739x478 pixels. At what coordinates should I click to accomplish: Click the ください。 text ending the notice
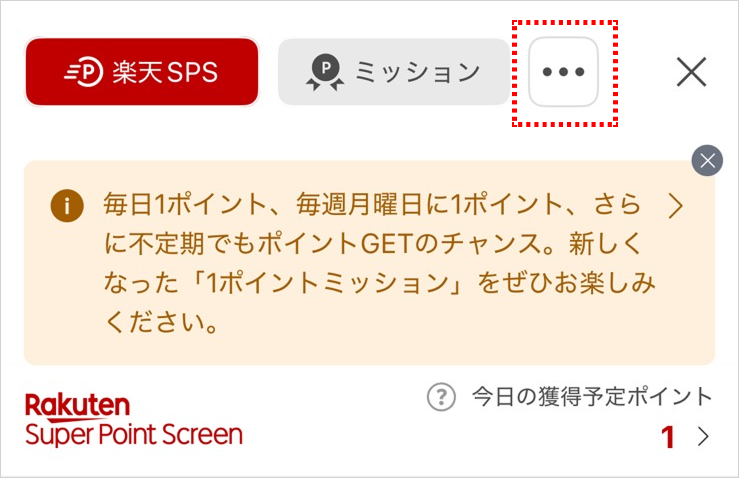[x=161, y=323]
